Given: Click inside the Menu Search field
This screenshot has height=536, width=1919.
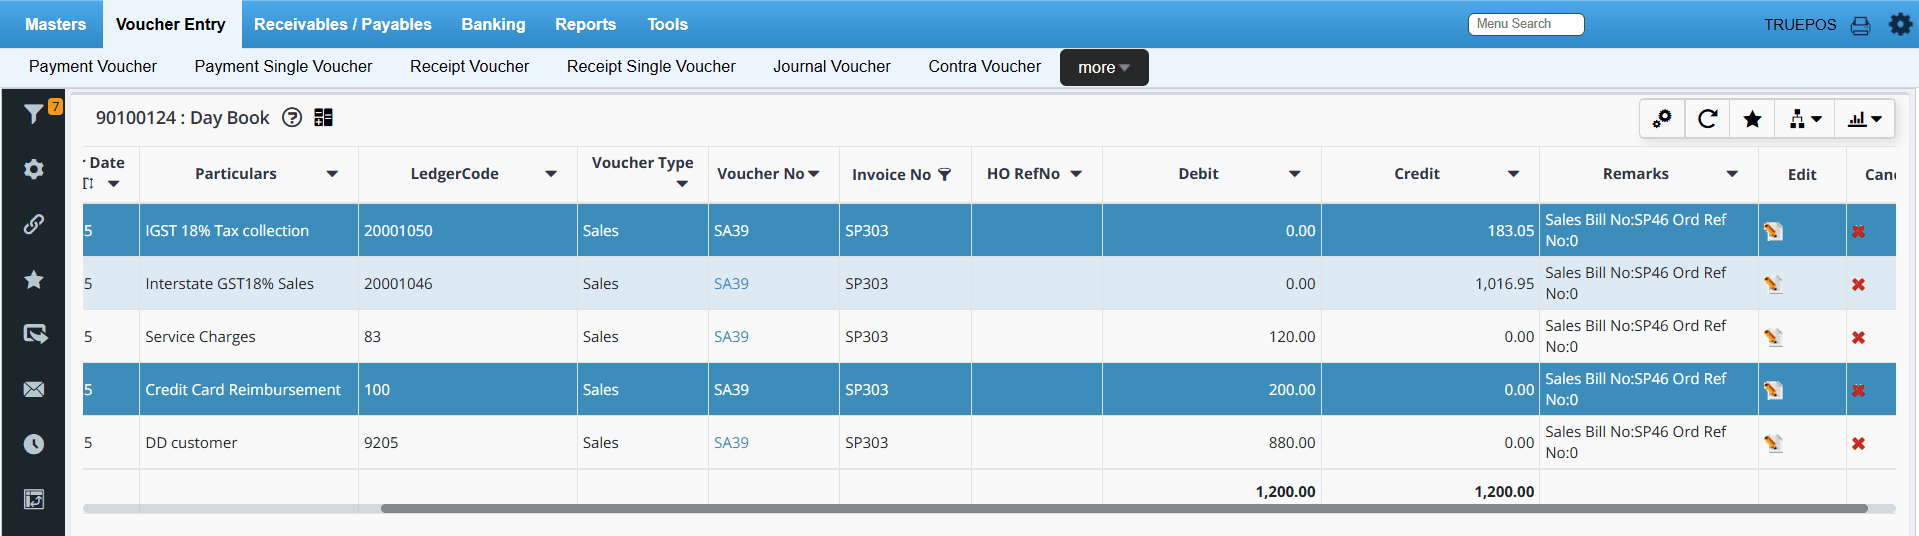Looking at the screenshot, I should [1526, 24].
